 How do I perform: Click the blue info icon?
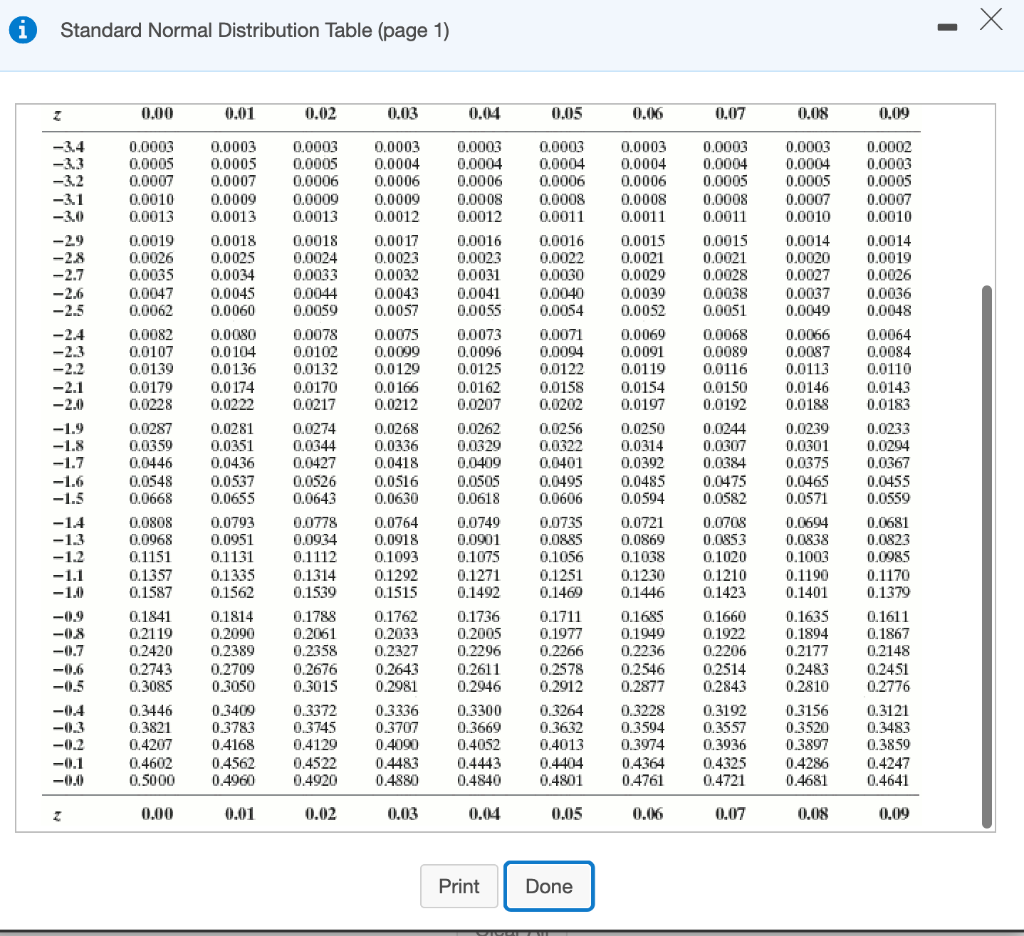[22, 29]
